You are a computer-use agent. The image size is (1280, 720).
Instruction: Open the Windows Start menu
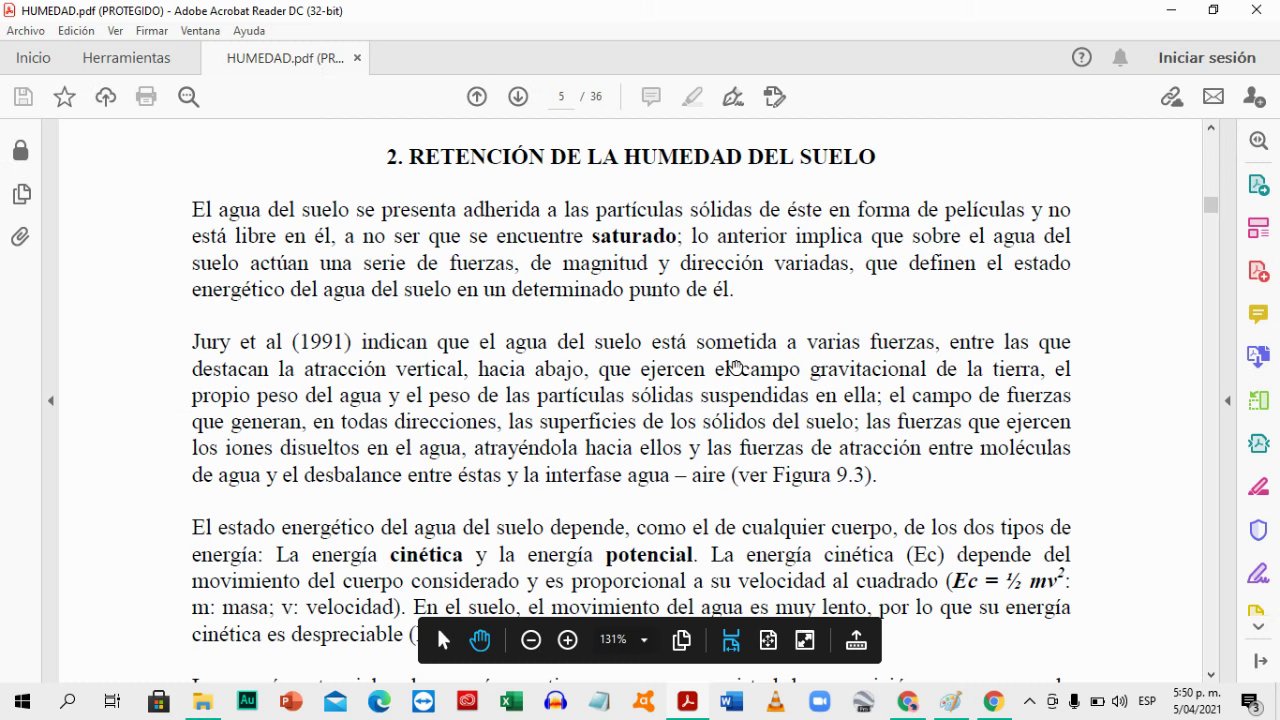[22, 701]
